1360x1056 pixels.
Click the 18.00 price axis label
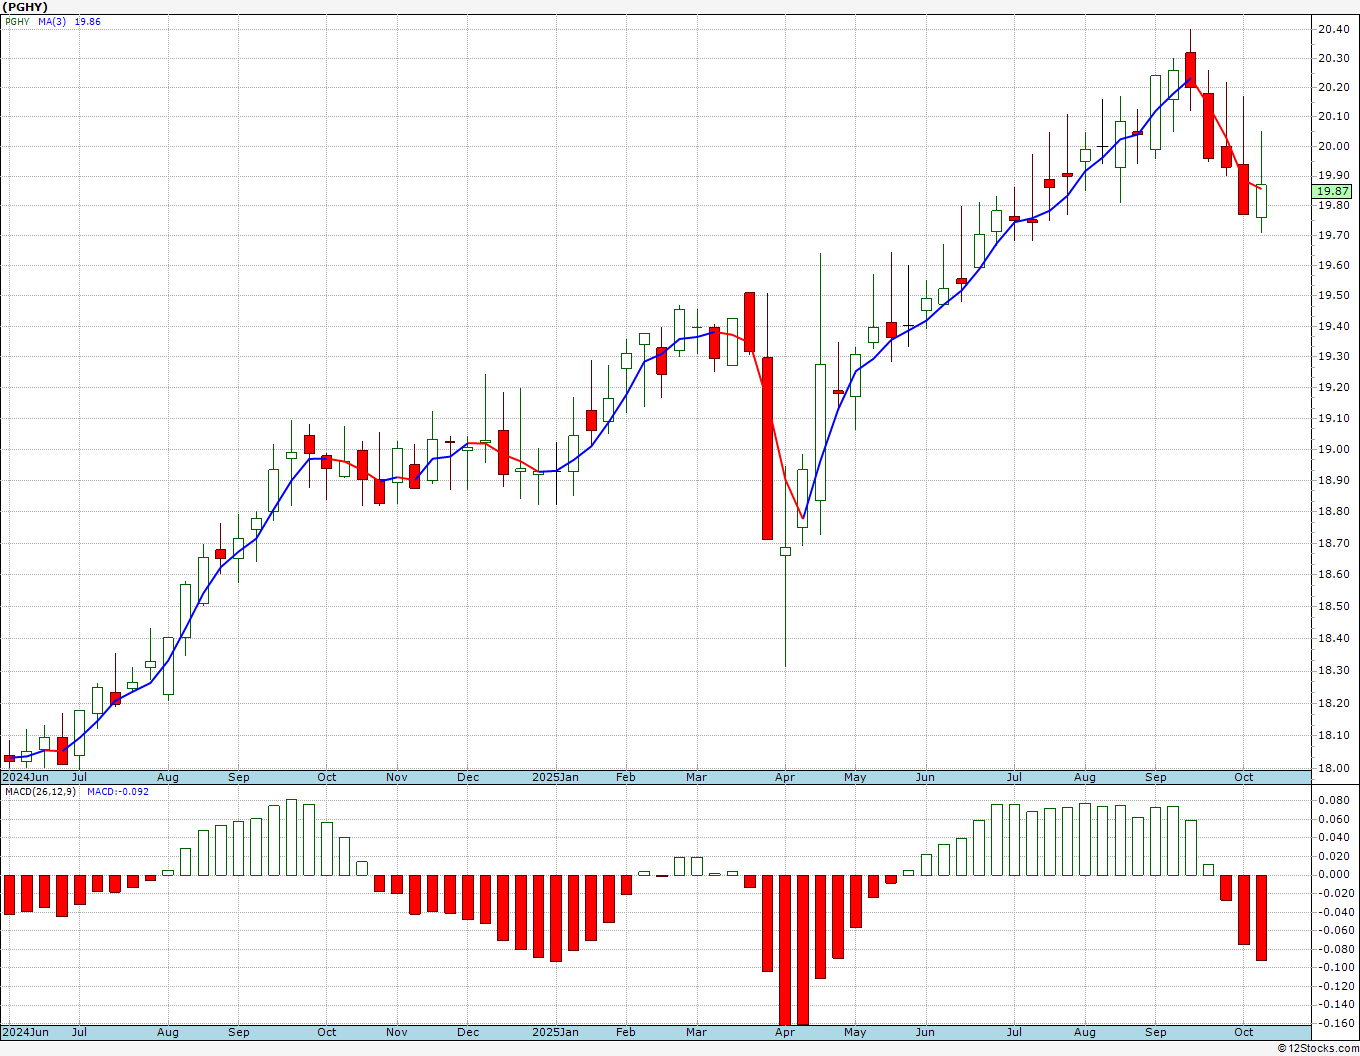(1332, 768)
